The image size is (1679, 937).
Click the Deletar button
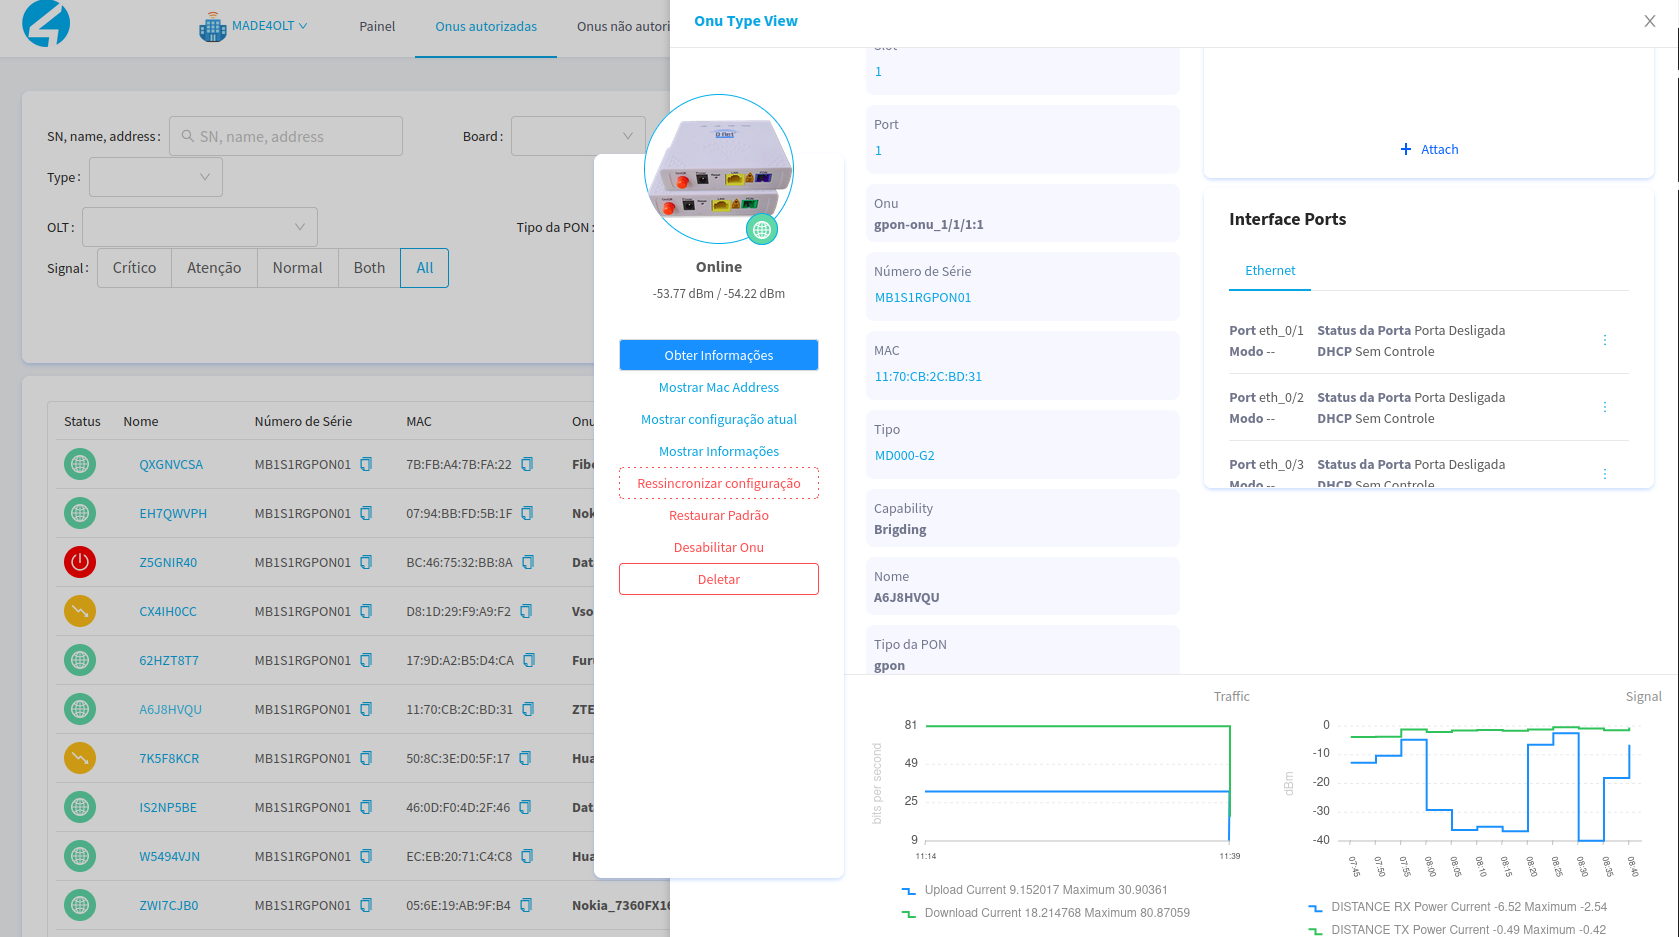(718, 579)
